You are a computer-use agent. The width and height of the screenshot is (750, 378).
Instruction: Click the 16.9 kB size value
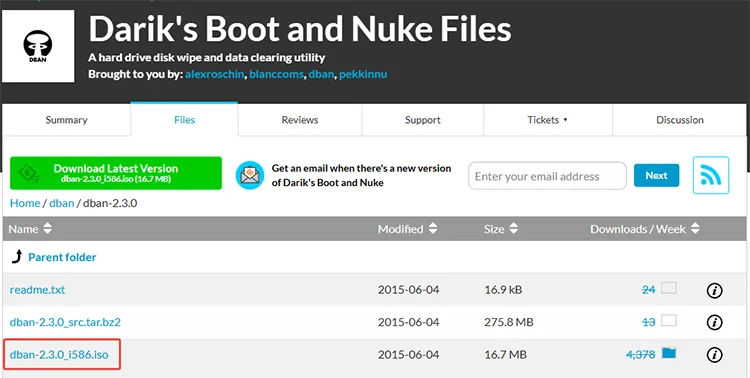[x=503, y=290]
